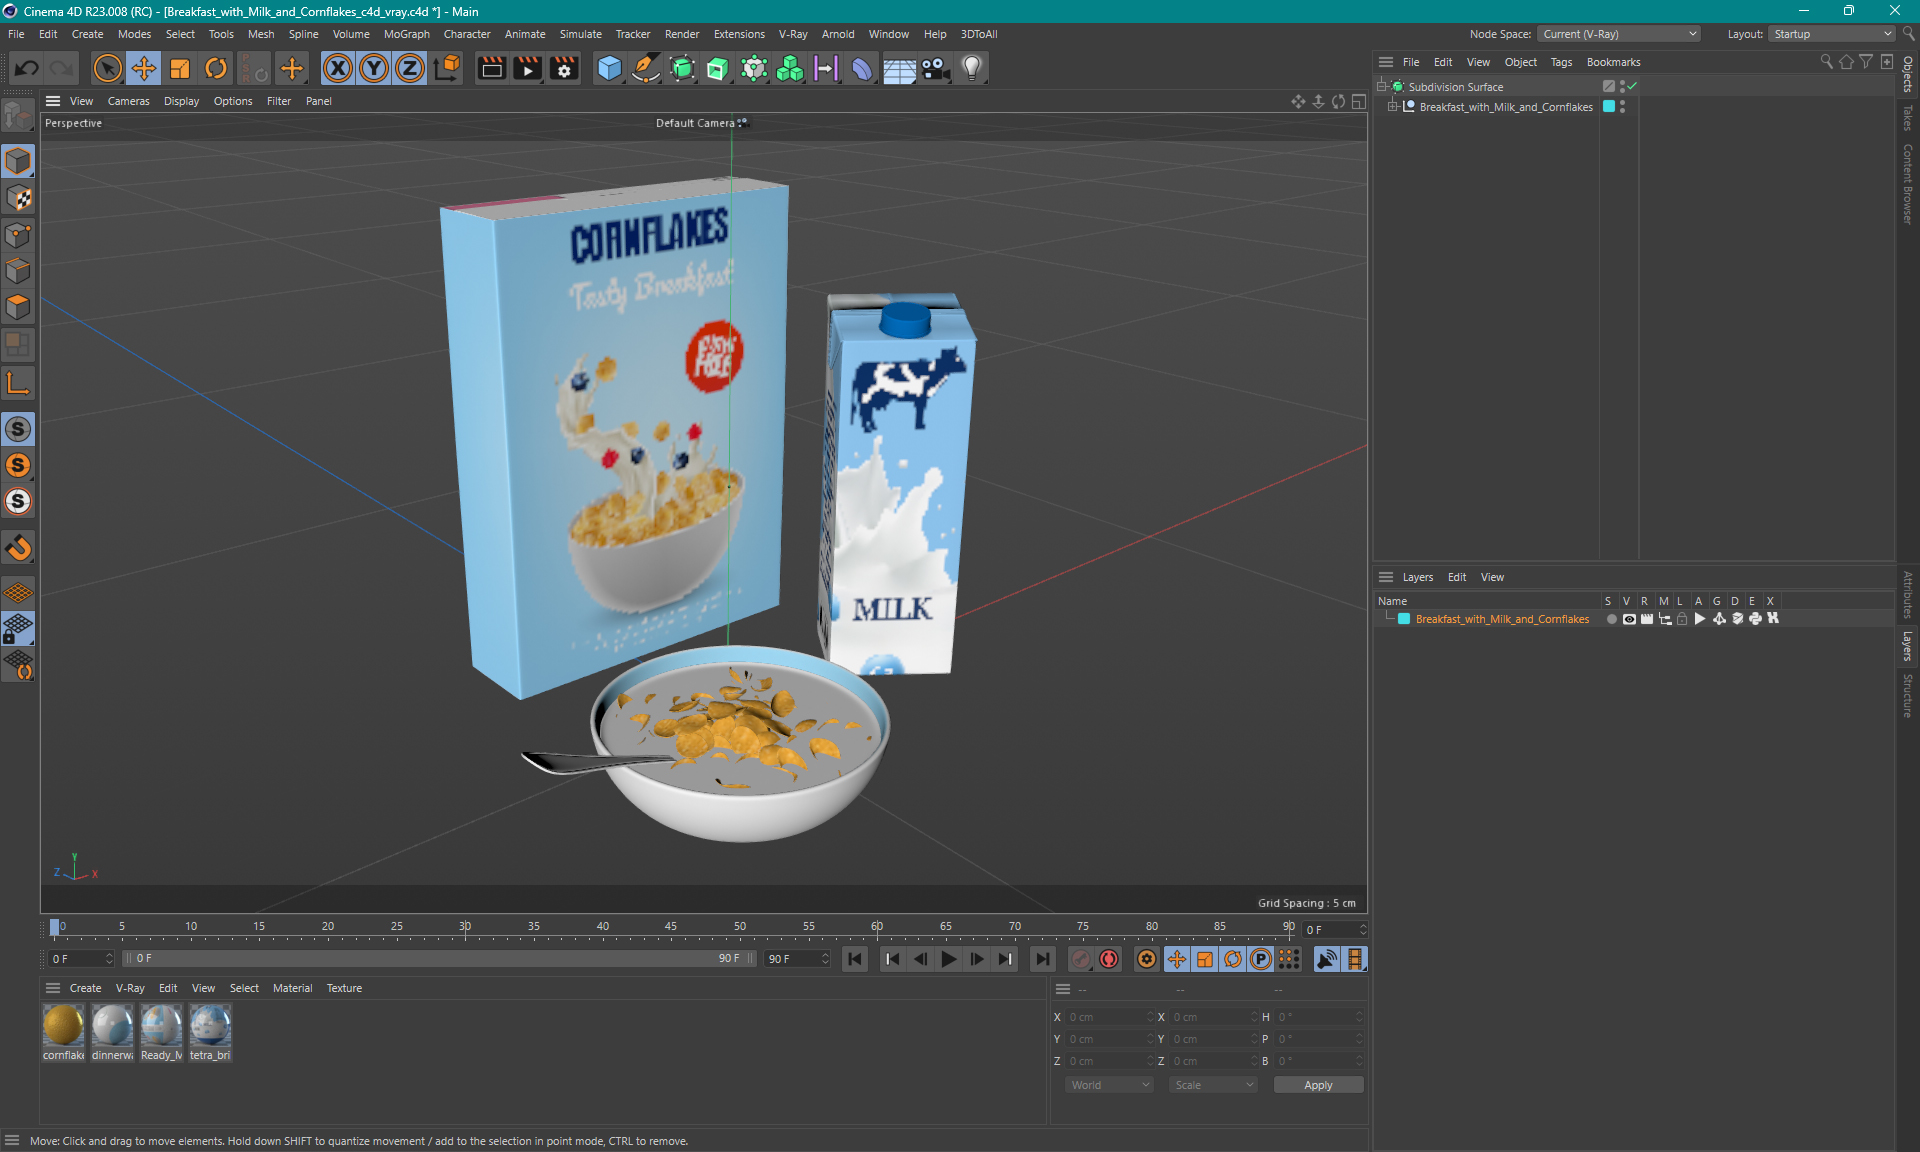Switch to Texture mode icon

(x=18, y=198)
